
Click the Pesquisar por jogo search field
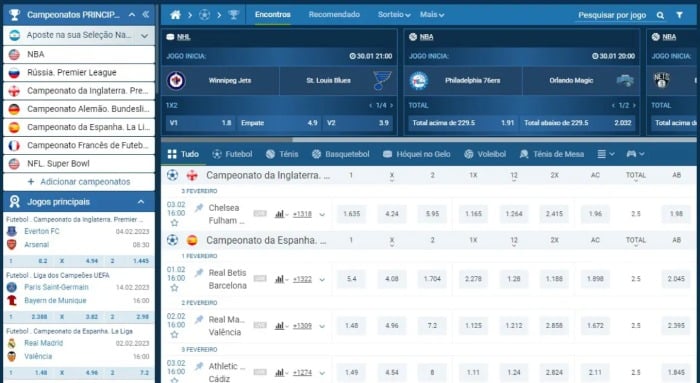pyautogui.click(x=612, y=15)
